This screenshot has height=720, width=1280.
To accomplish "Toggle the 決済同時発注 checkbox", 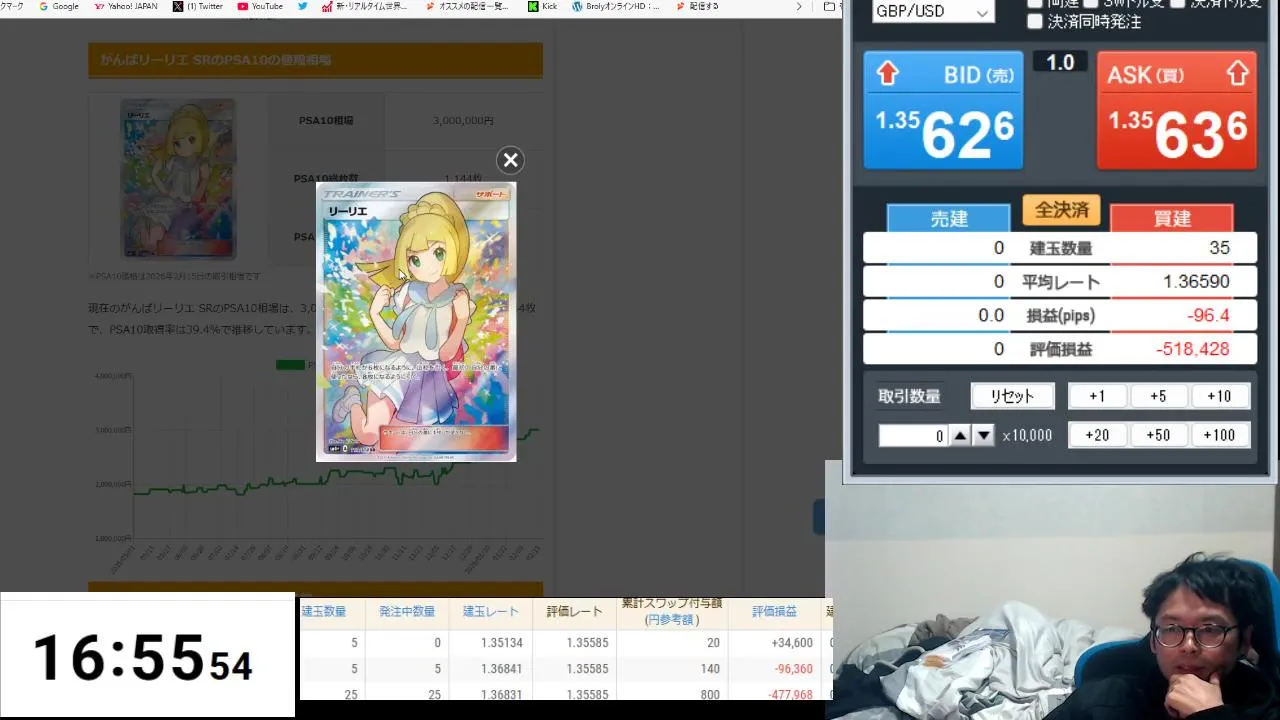I will click(x=1035, y=21).
